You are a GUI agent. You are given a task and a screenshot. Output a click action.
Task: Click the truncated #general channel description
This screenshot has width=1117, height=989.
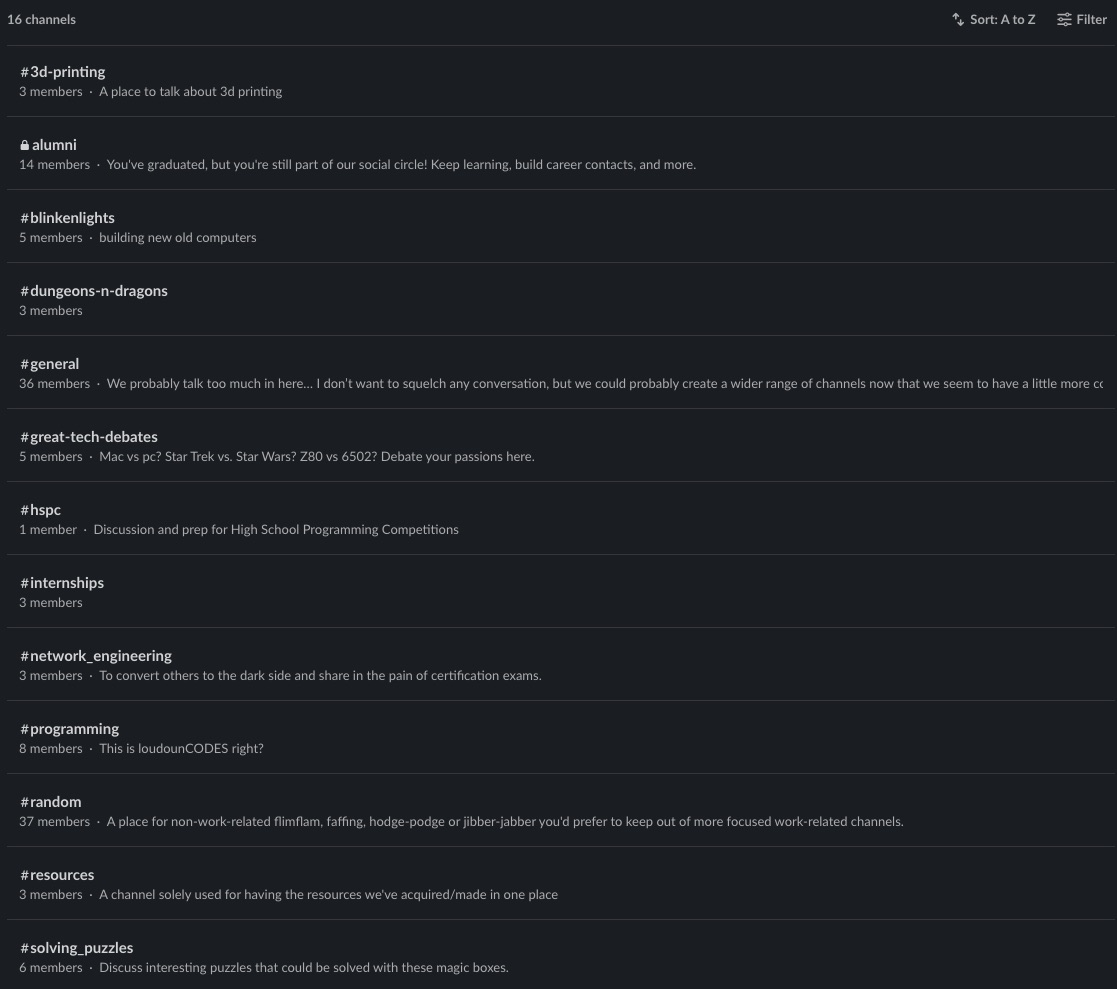click(604, 384)
